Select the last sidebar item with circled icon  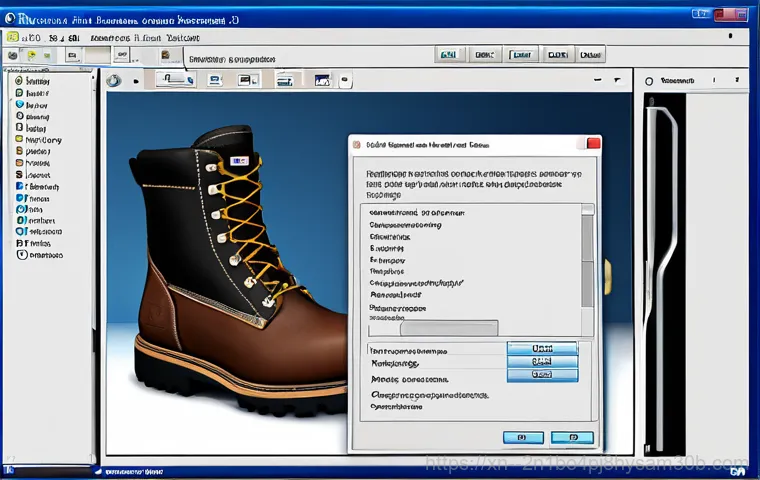coord(40,255)
